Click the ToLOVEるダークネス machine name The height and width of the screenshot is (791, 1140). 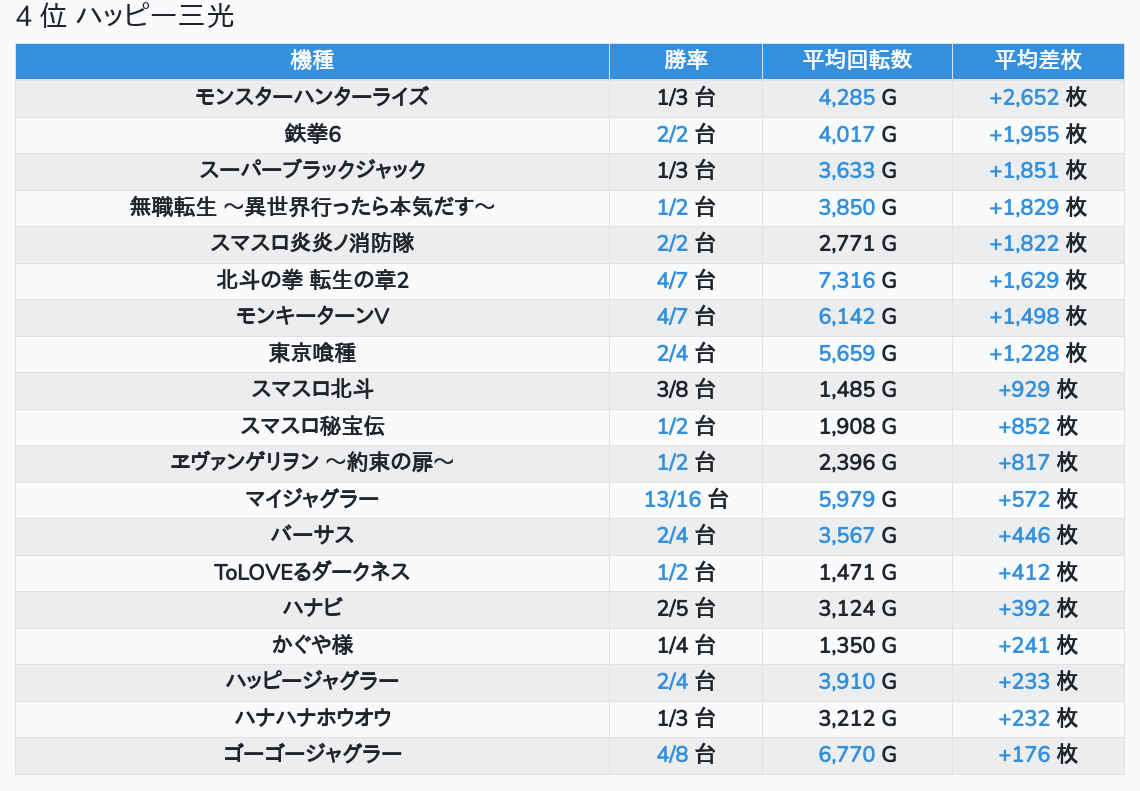pos(312,572)
